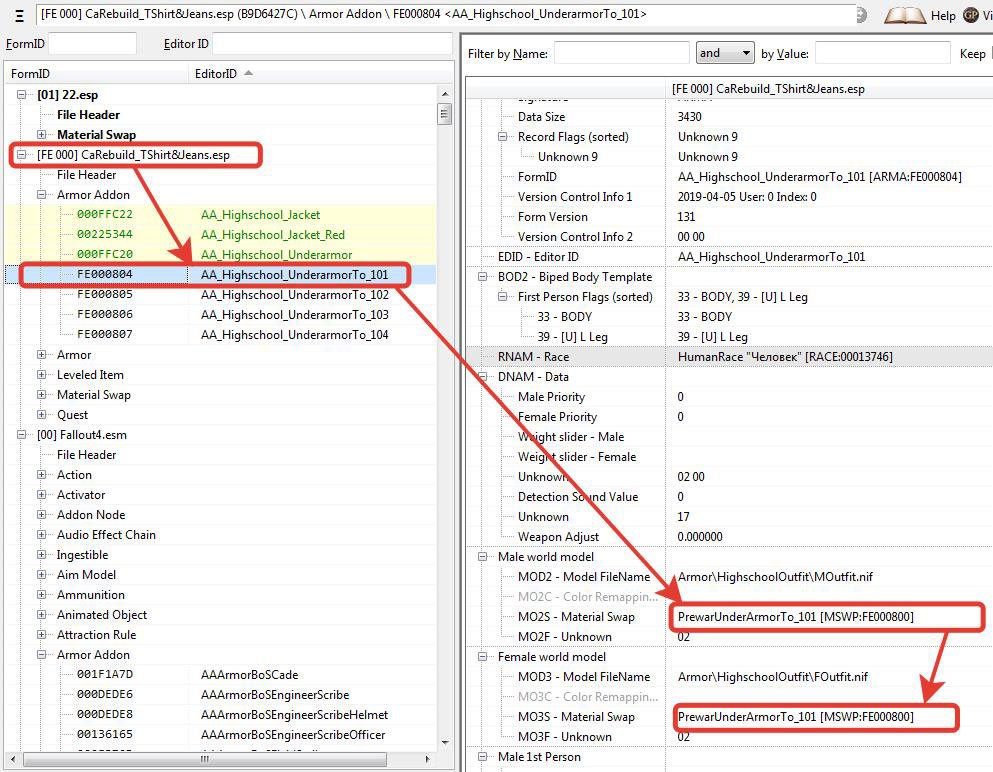Click the tree scroll-up arrow
This screenshot has width=993, height=772.
pos(444,93)
